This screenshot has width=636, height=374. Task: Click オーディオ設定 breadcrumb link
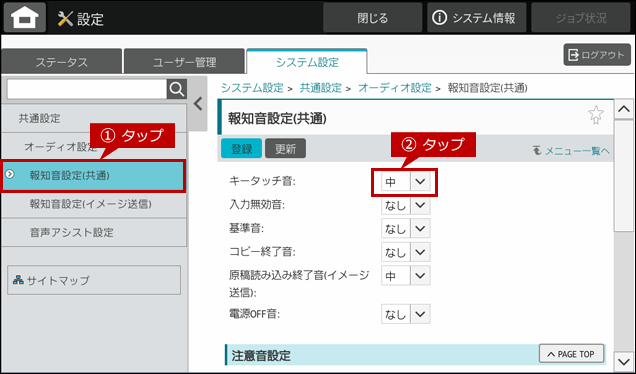(395, 88)
